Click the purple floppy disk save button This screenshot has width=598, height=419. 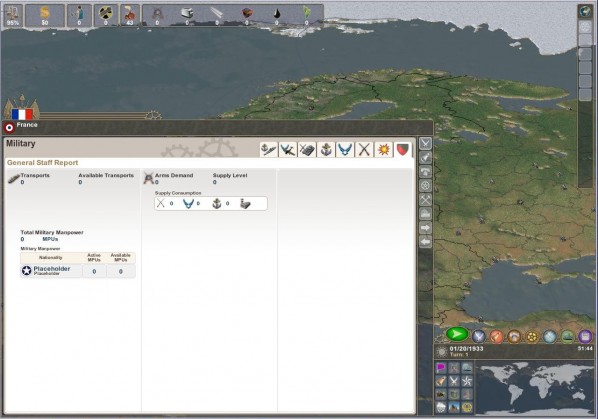pyautogui.click(x=585, y=336)
